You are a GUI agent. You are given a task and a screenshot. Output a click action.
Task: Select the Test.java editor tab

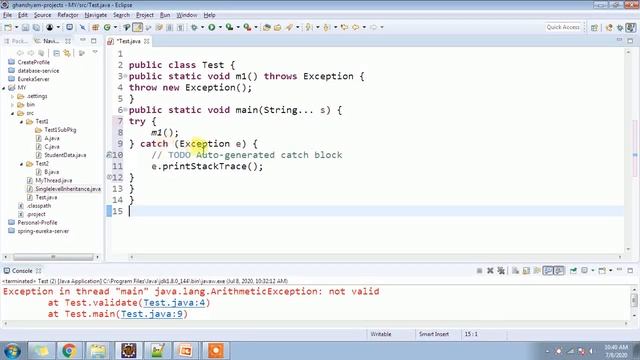[128, 41]
